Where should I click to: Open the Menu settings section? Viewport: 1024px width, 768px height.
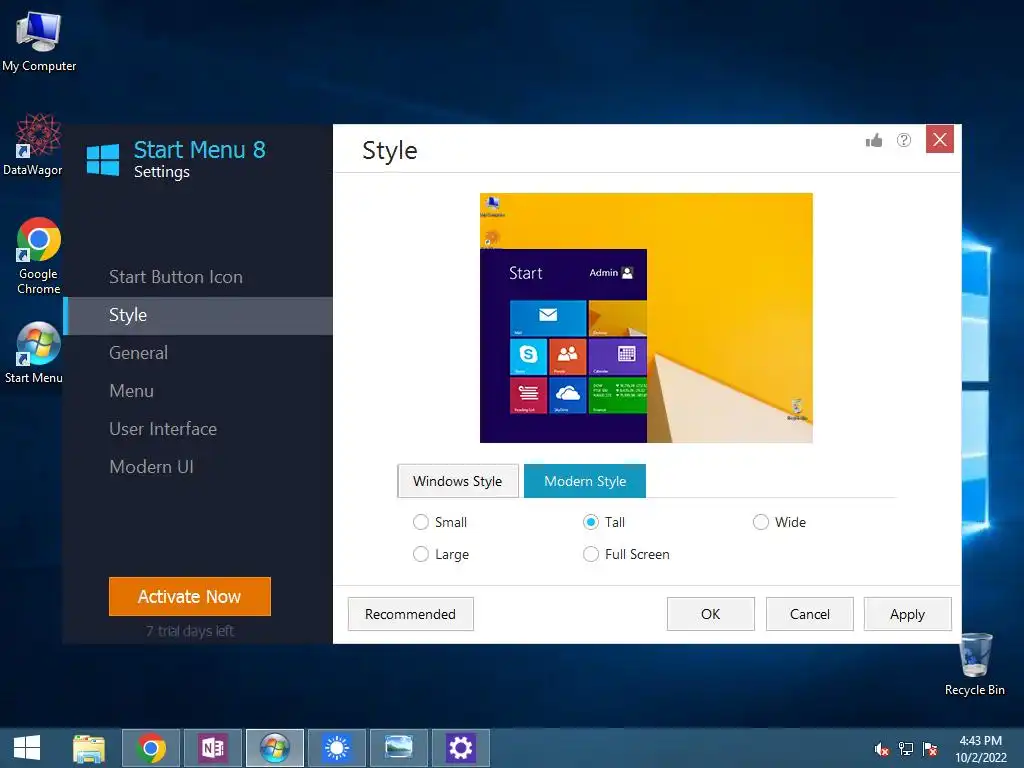coord(198,391)
